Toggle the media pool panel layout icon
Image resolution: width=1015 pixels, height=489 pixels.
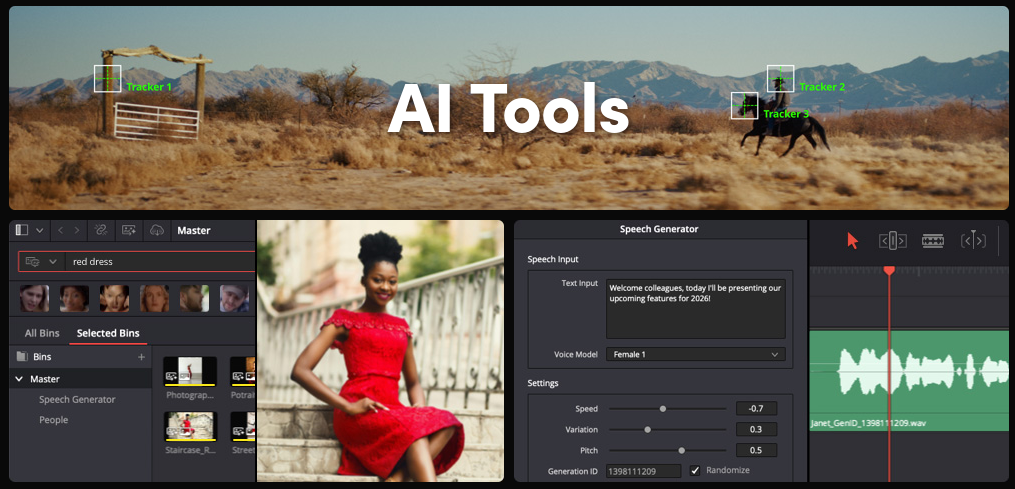(x=22, y=230)
